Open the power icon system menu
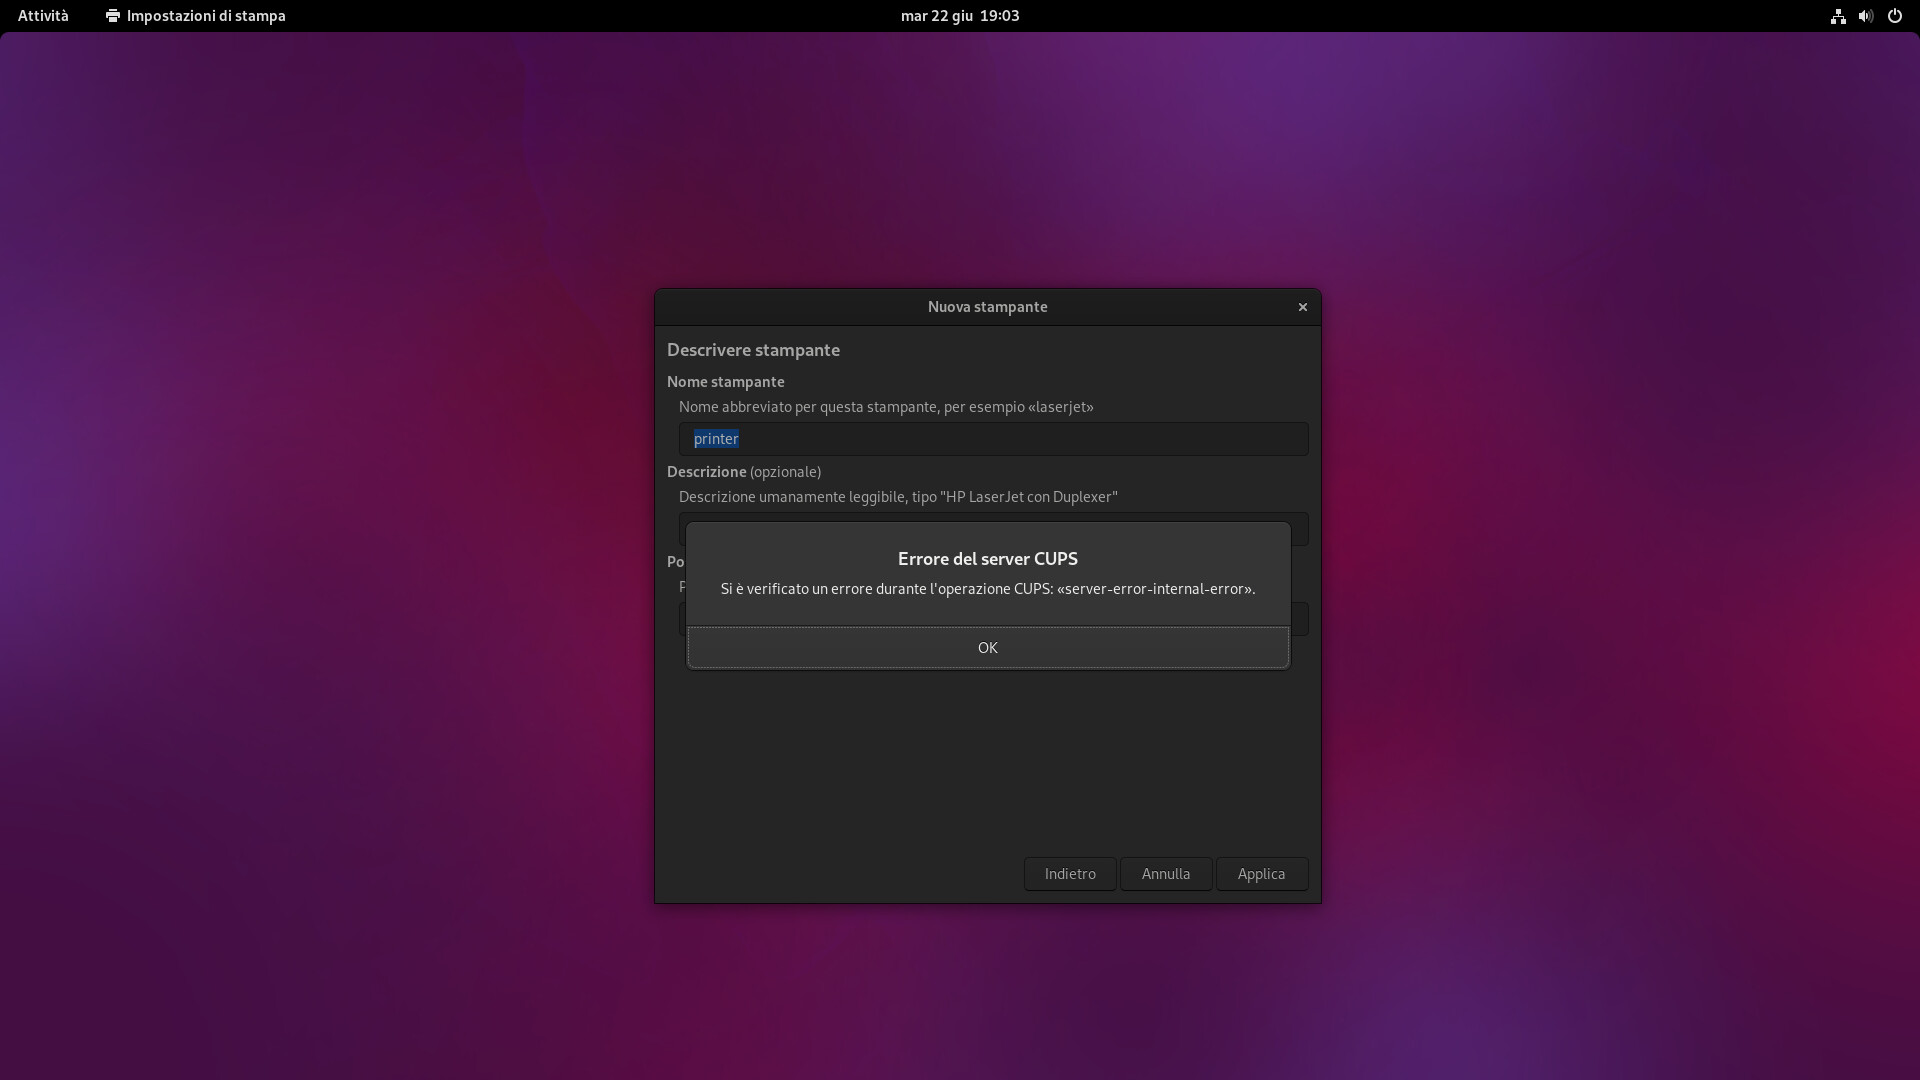This screenshot has height=1080, width=1920. click(1894, 16)
